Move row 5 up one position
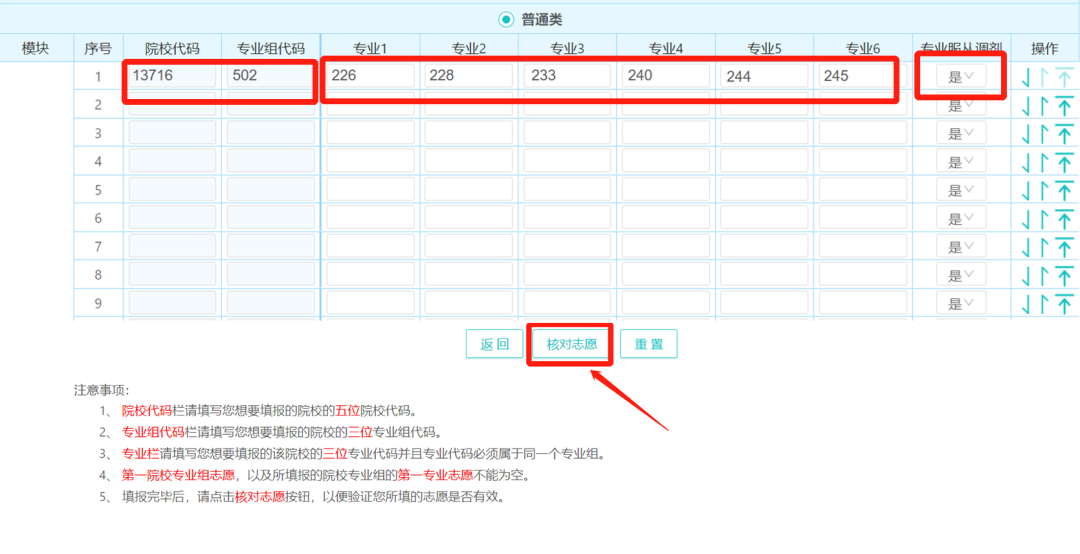The width and height of the screenshot is (1080, 554). pyautogui.click(x=1044, y=190)
